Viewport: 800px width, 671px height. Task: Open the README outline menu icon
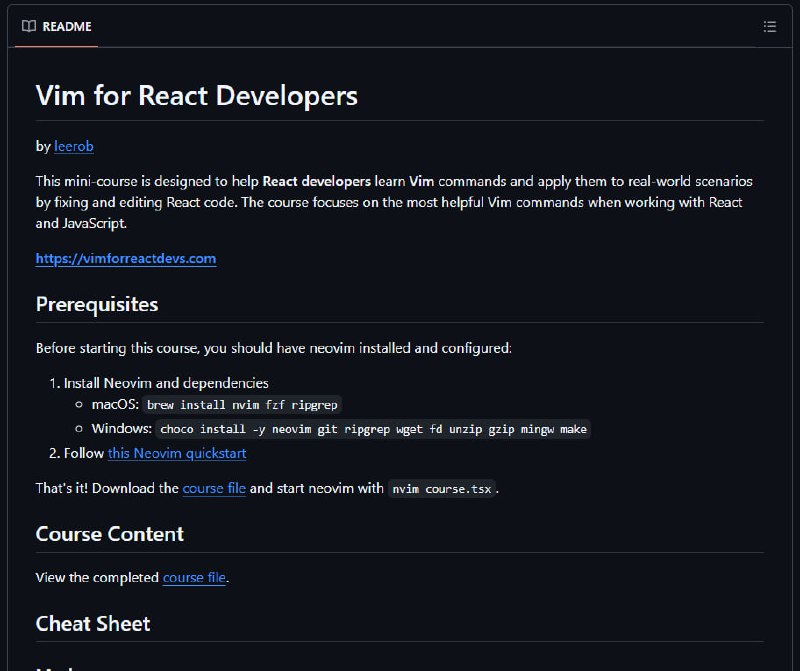(x=769, y=27)
